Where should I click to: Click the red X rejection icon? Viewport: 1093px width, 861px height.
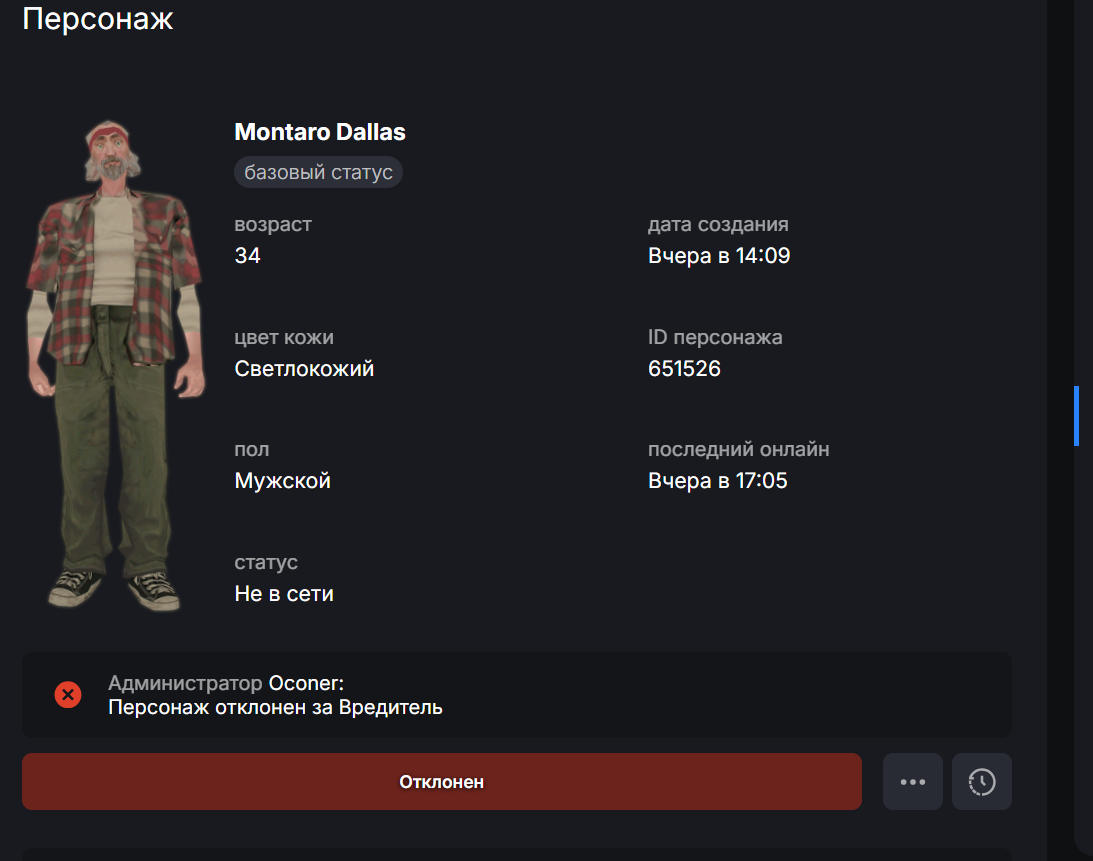pyautogui.click(x=68, y=694)
